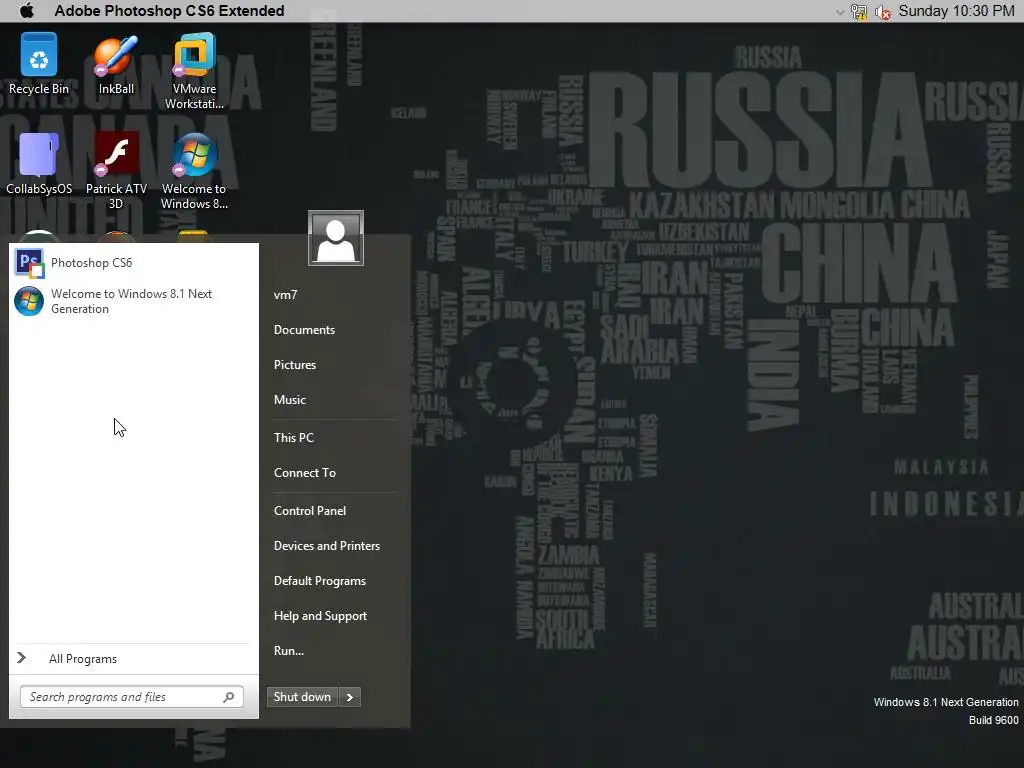Open the vm7 user folder
The height and width of the screenshot is (768, 1024).
[285, 295]
